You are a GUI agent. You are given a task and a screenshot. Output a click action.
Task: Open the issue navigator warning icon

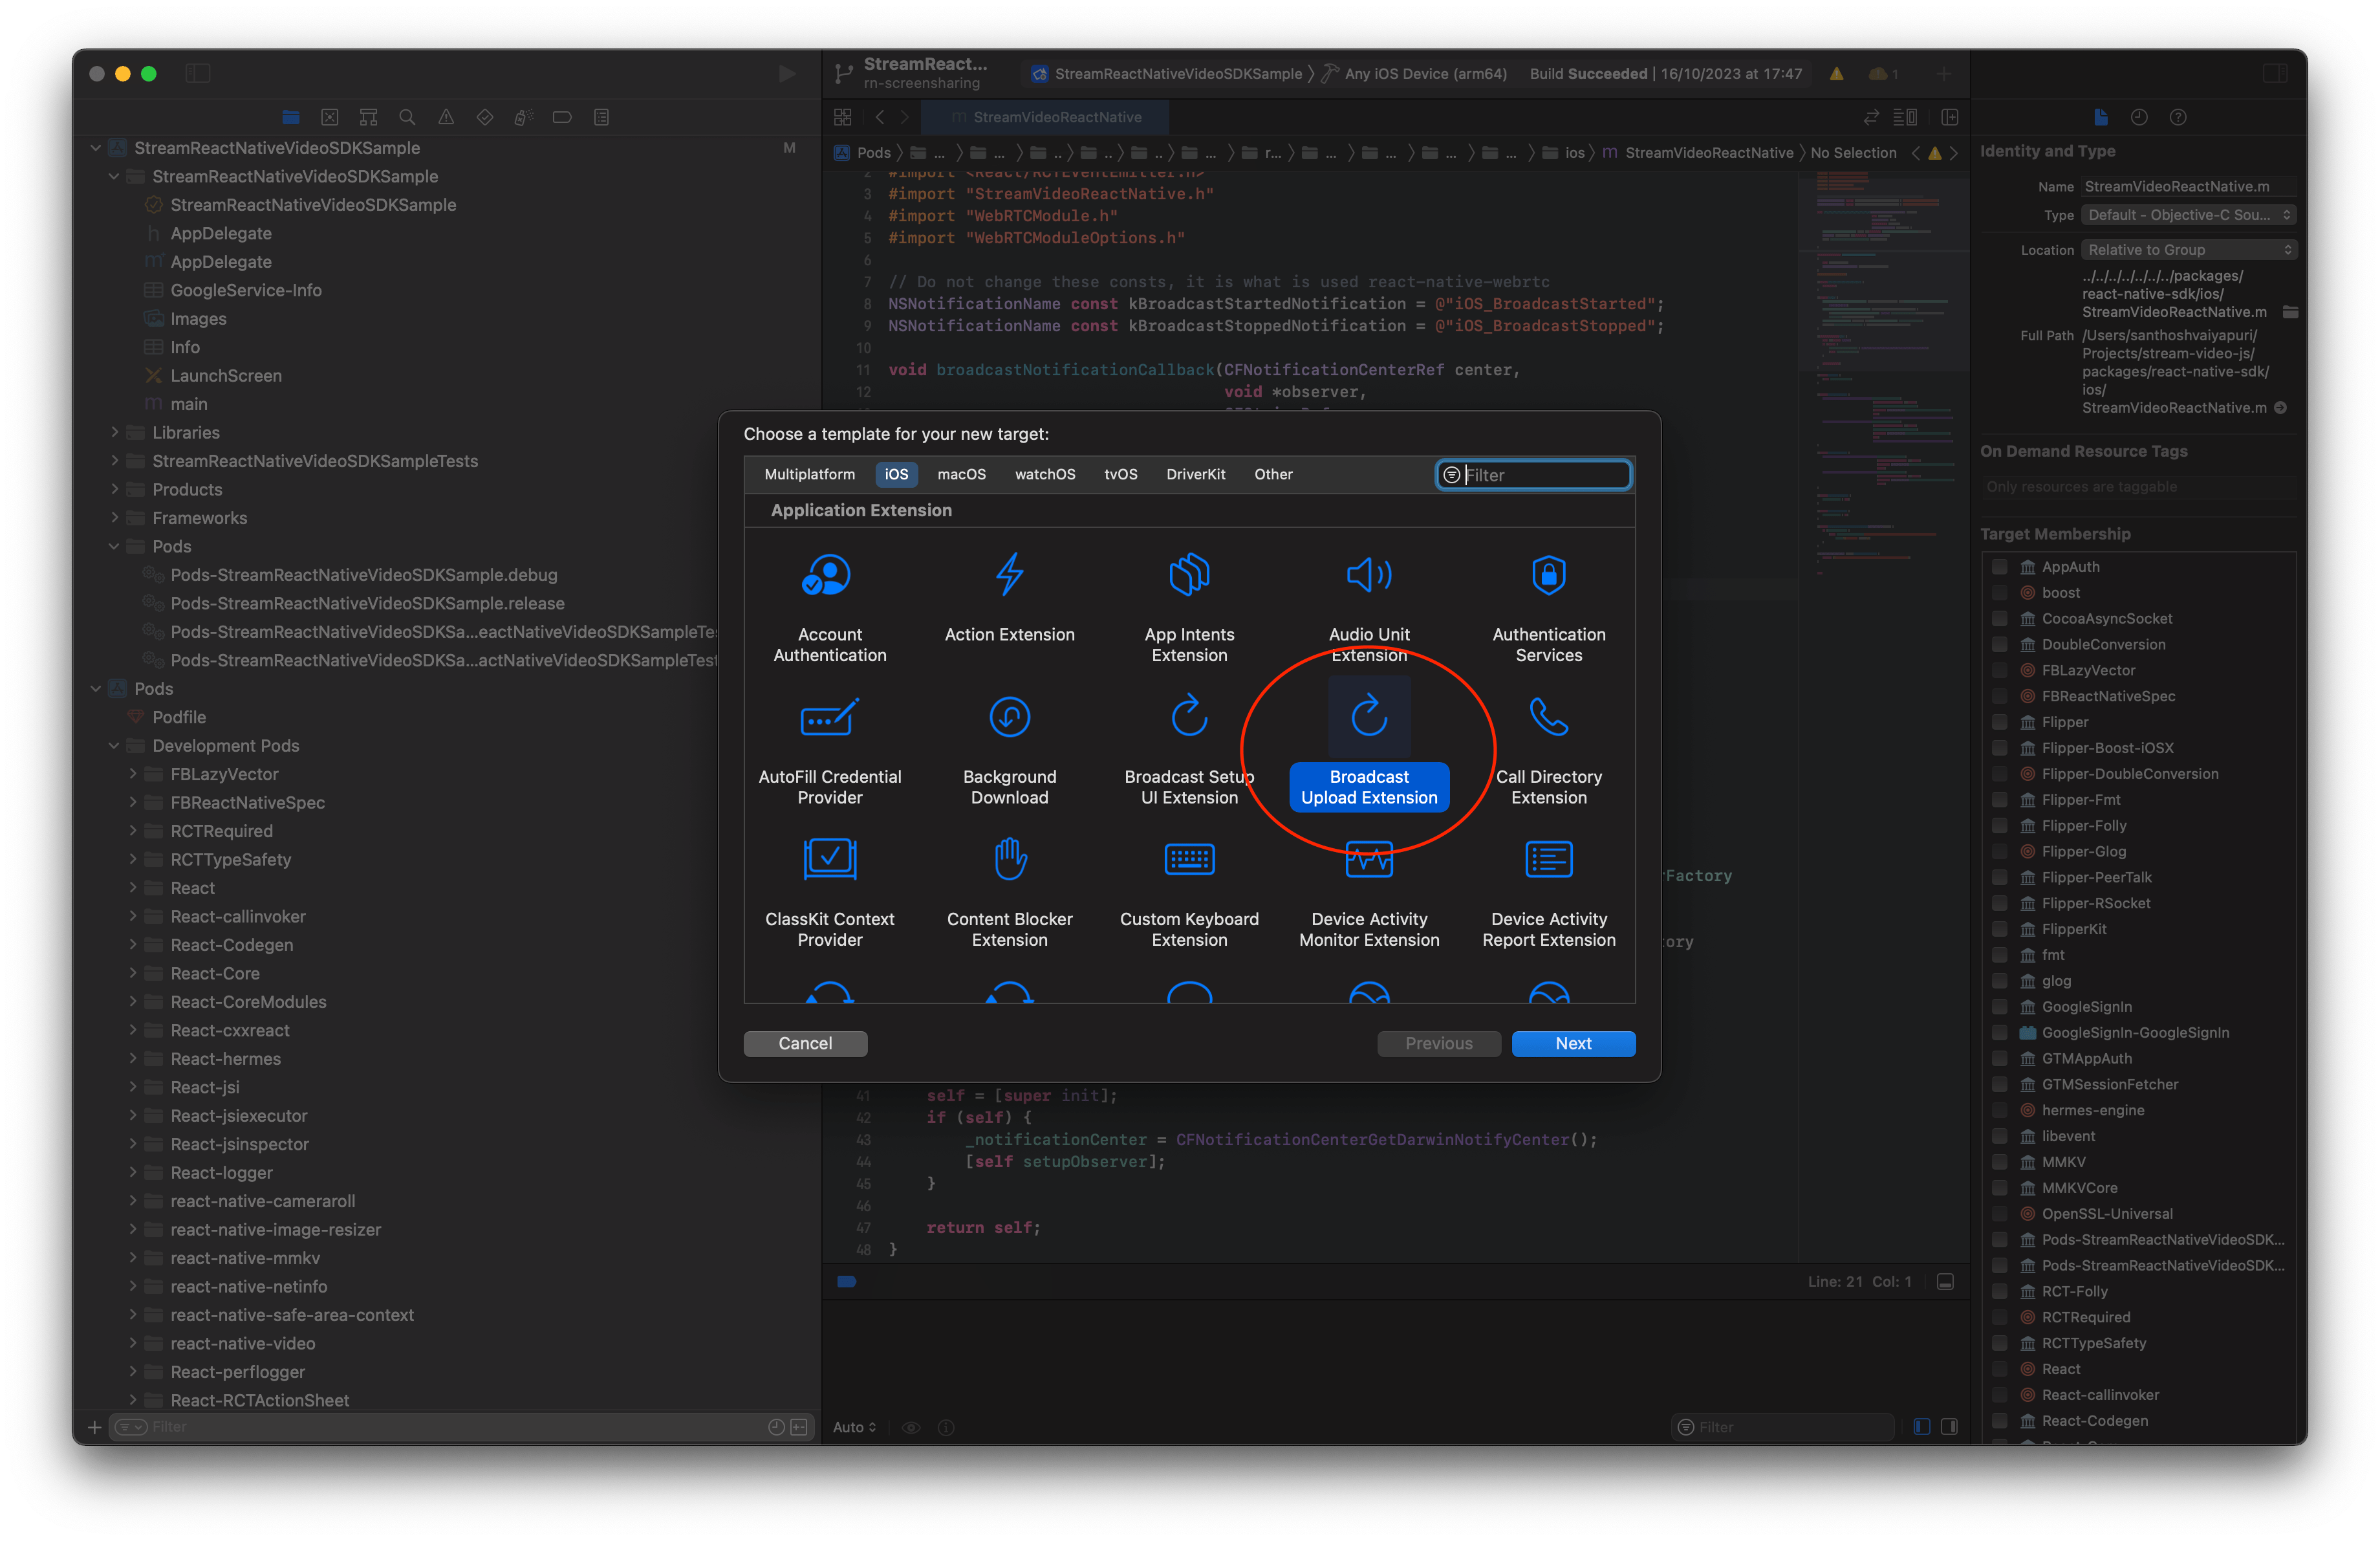point(446,117)
